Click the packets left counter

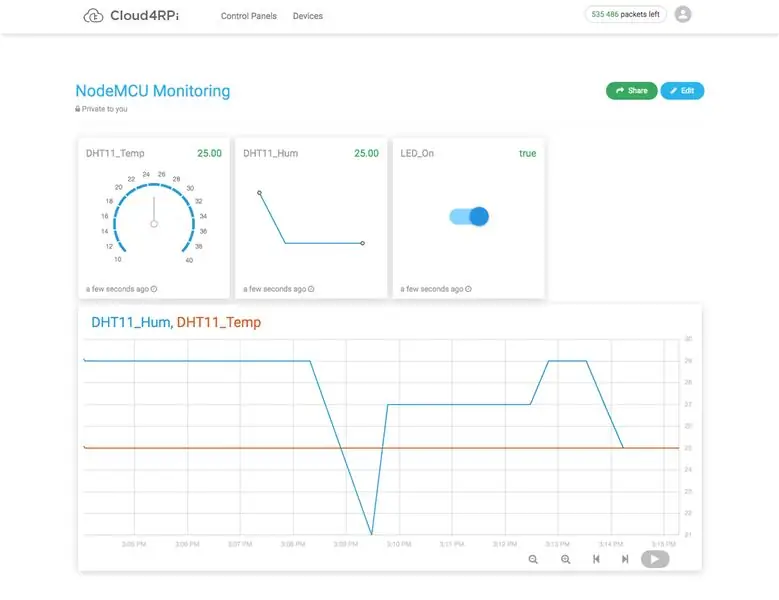coord(625,14)
